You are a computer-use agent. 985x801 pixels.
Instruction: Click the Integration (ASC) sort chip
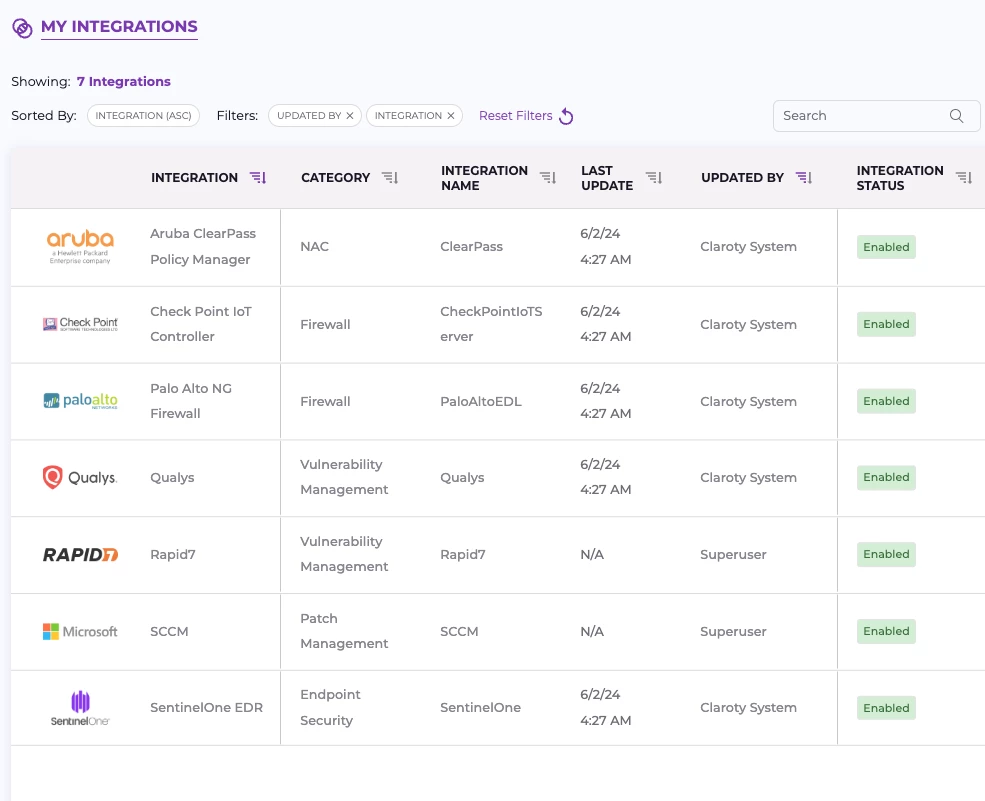pyautogui.click(x=144, y=116)
